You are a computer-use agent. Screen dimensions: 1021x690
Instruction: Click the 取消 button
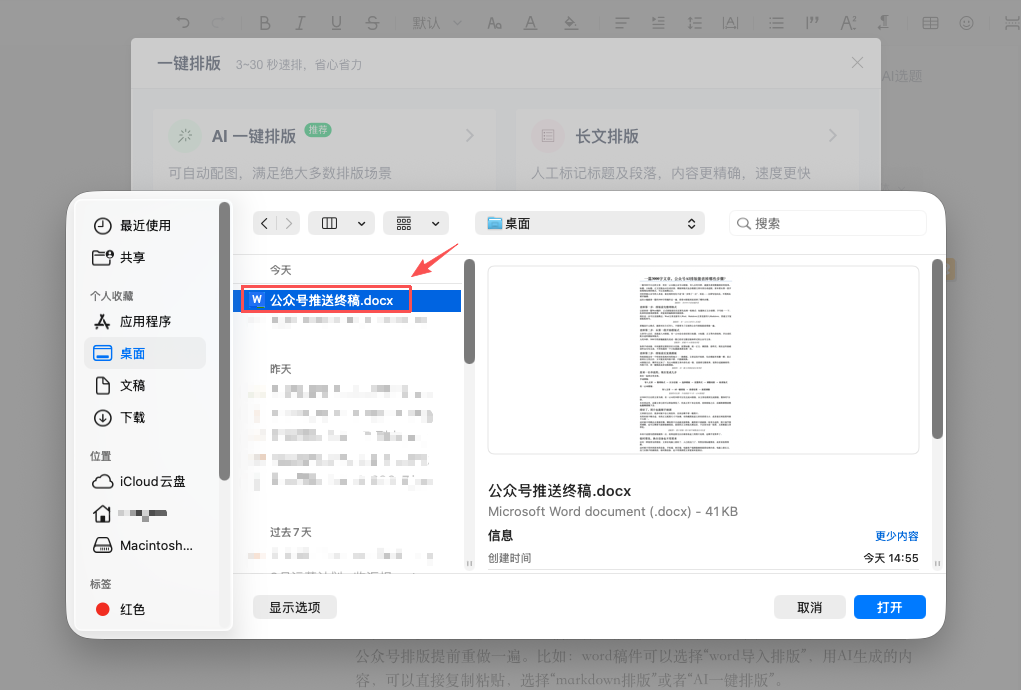click(809, 607)
